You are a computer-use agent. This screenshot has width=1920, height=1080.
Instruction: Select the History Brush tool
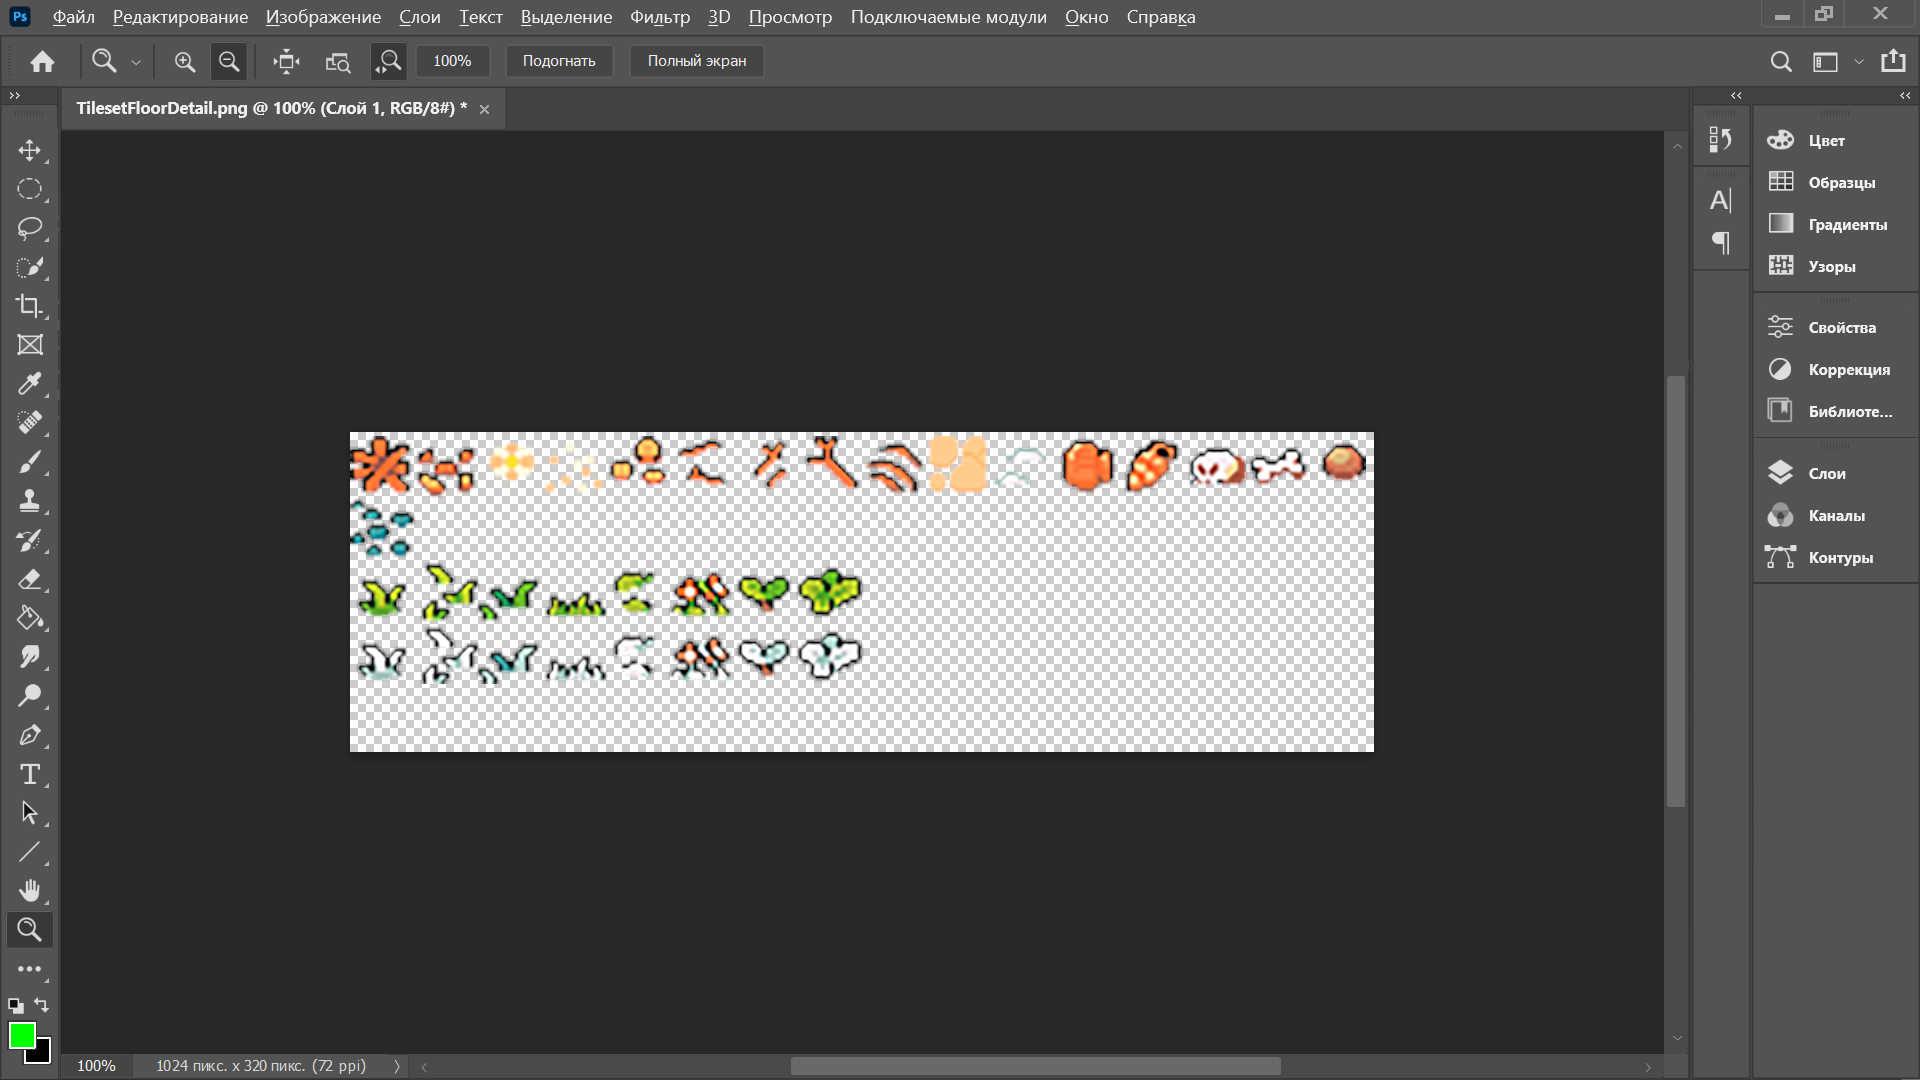30,540
